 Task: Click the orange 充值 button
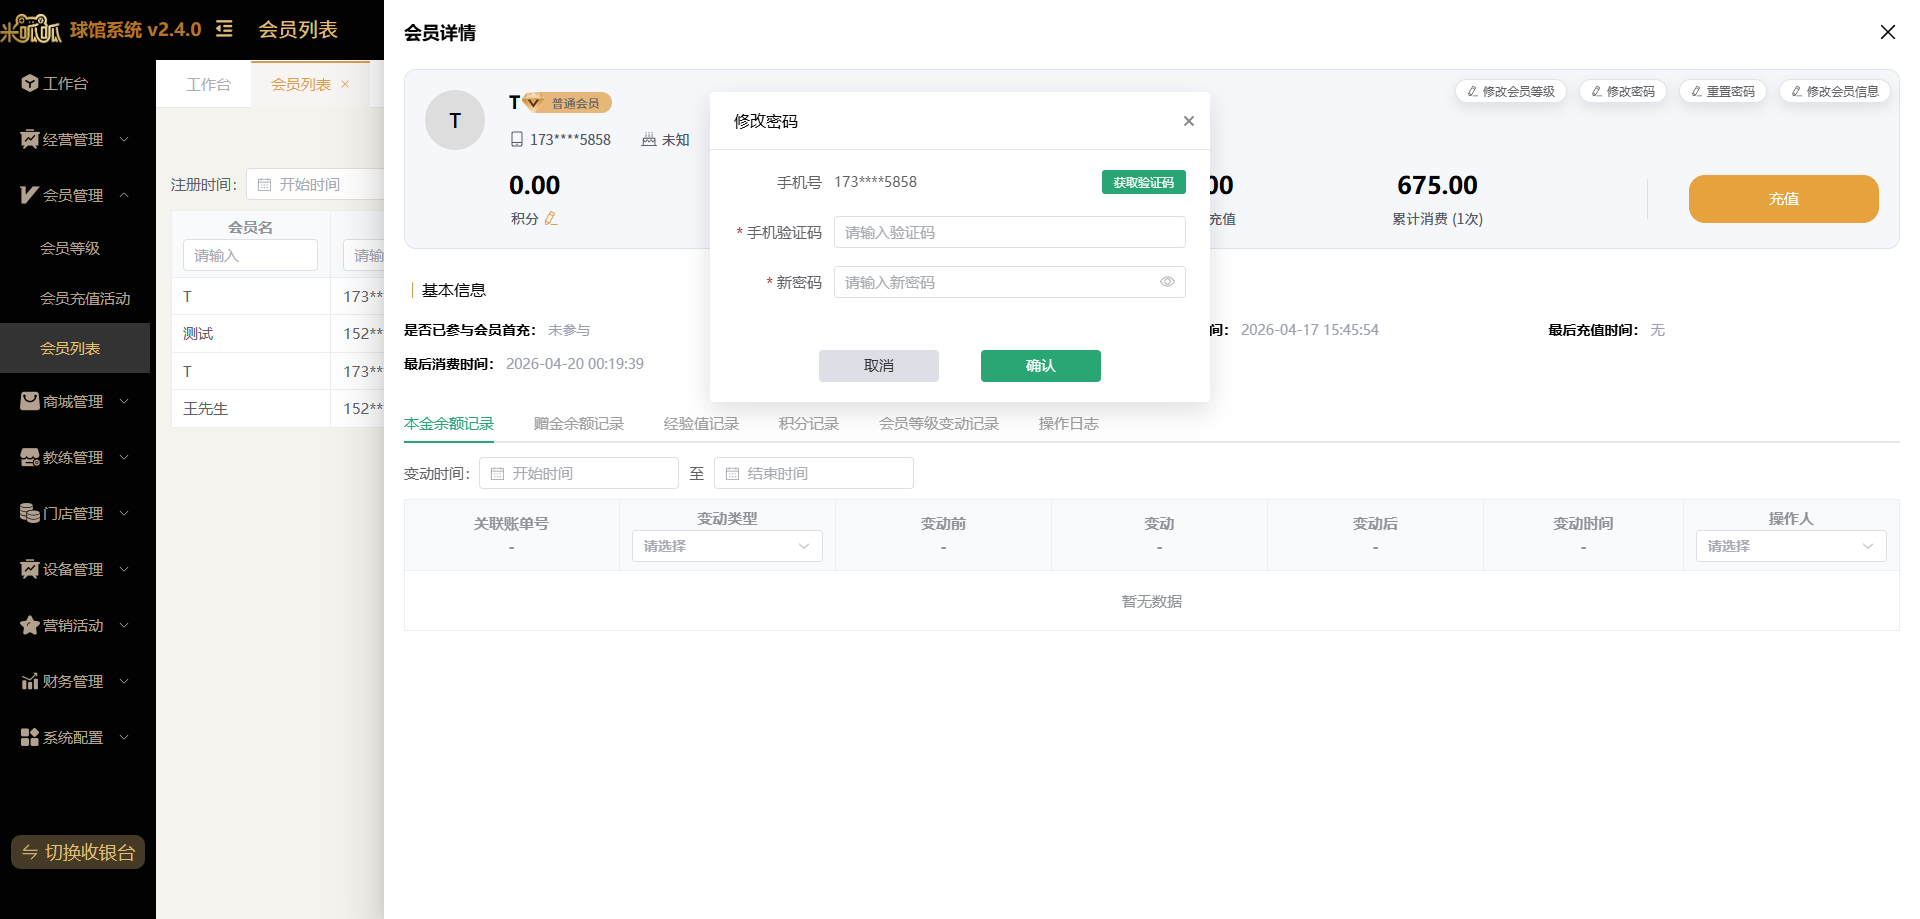click(1784, 199)
